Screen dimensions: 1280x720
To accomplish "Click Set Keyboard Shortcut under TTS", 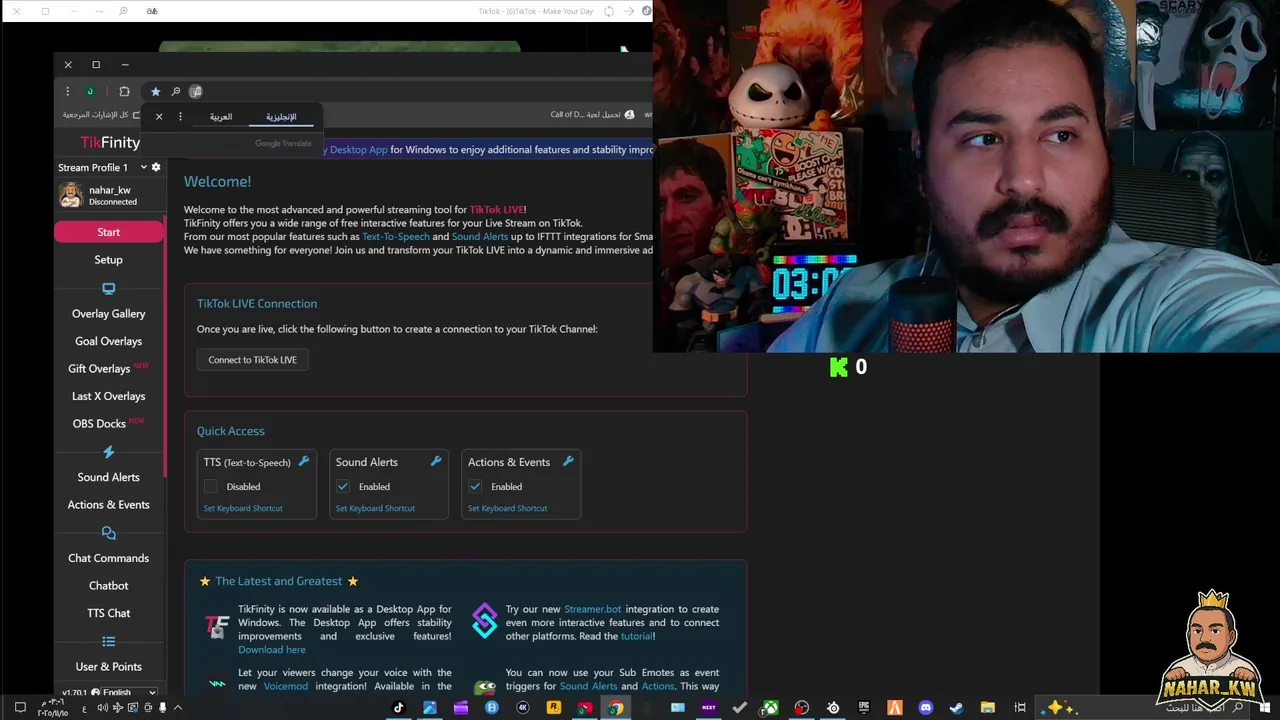I will (243, 508).
